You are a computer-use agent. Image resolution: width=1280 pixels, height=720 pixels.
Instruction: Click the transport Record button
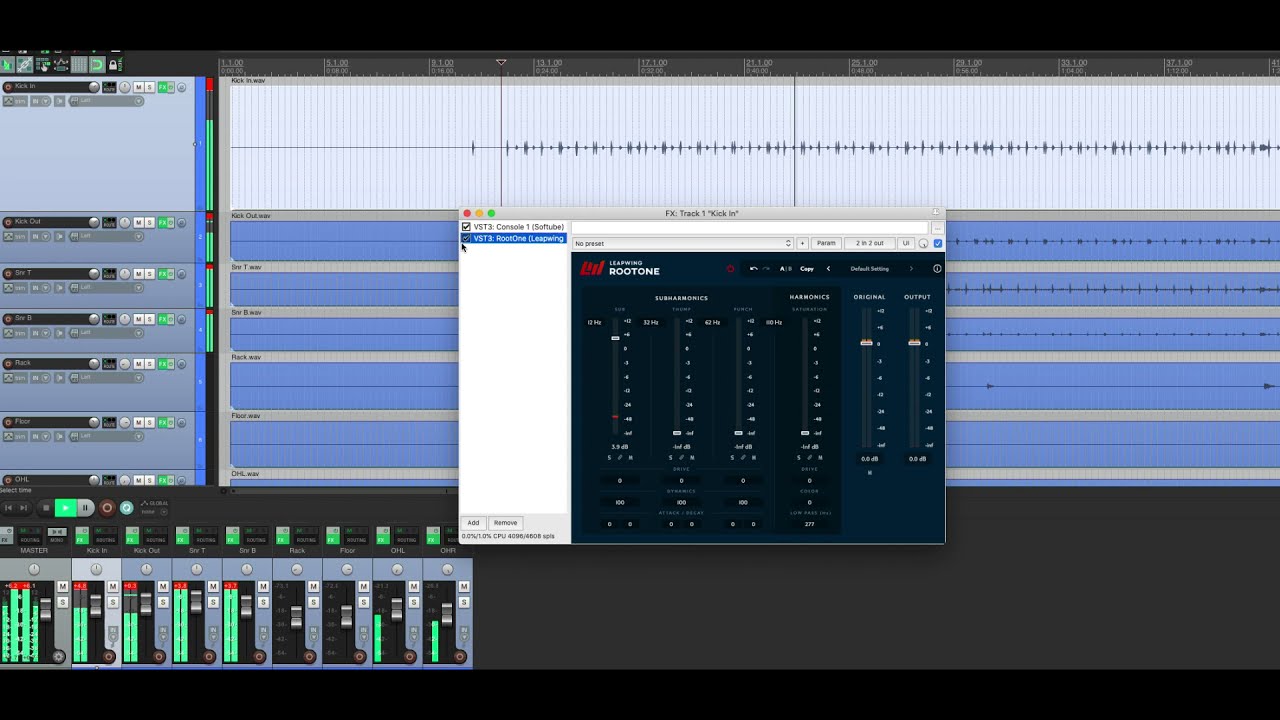107,508
